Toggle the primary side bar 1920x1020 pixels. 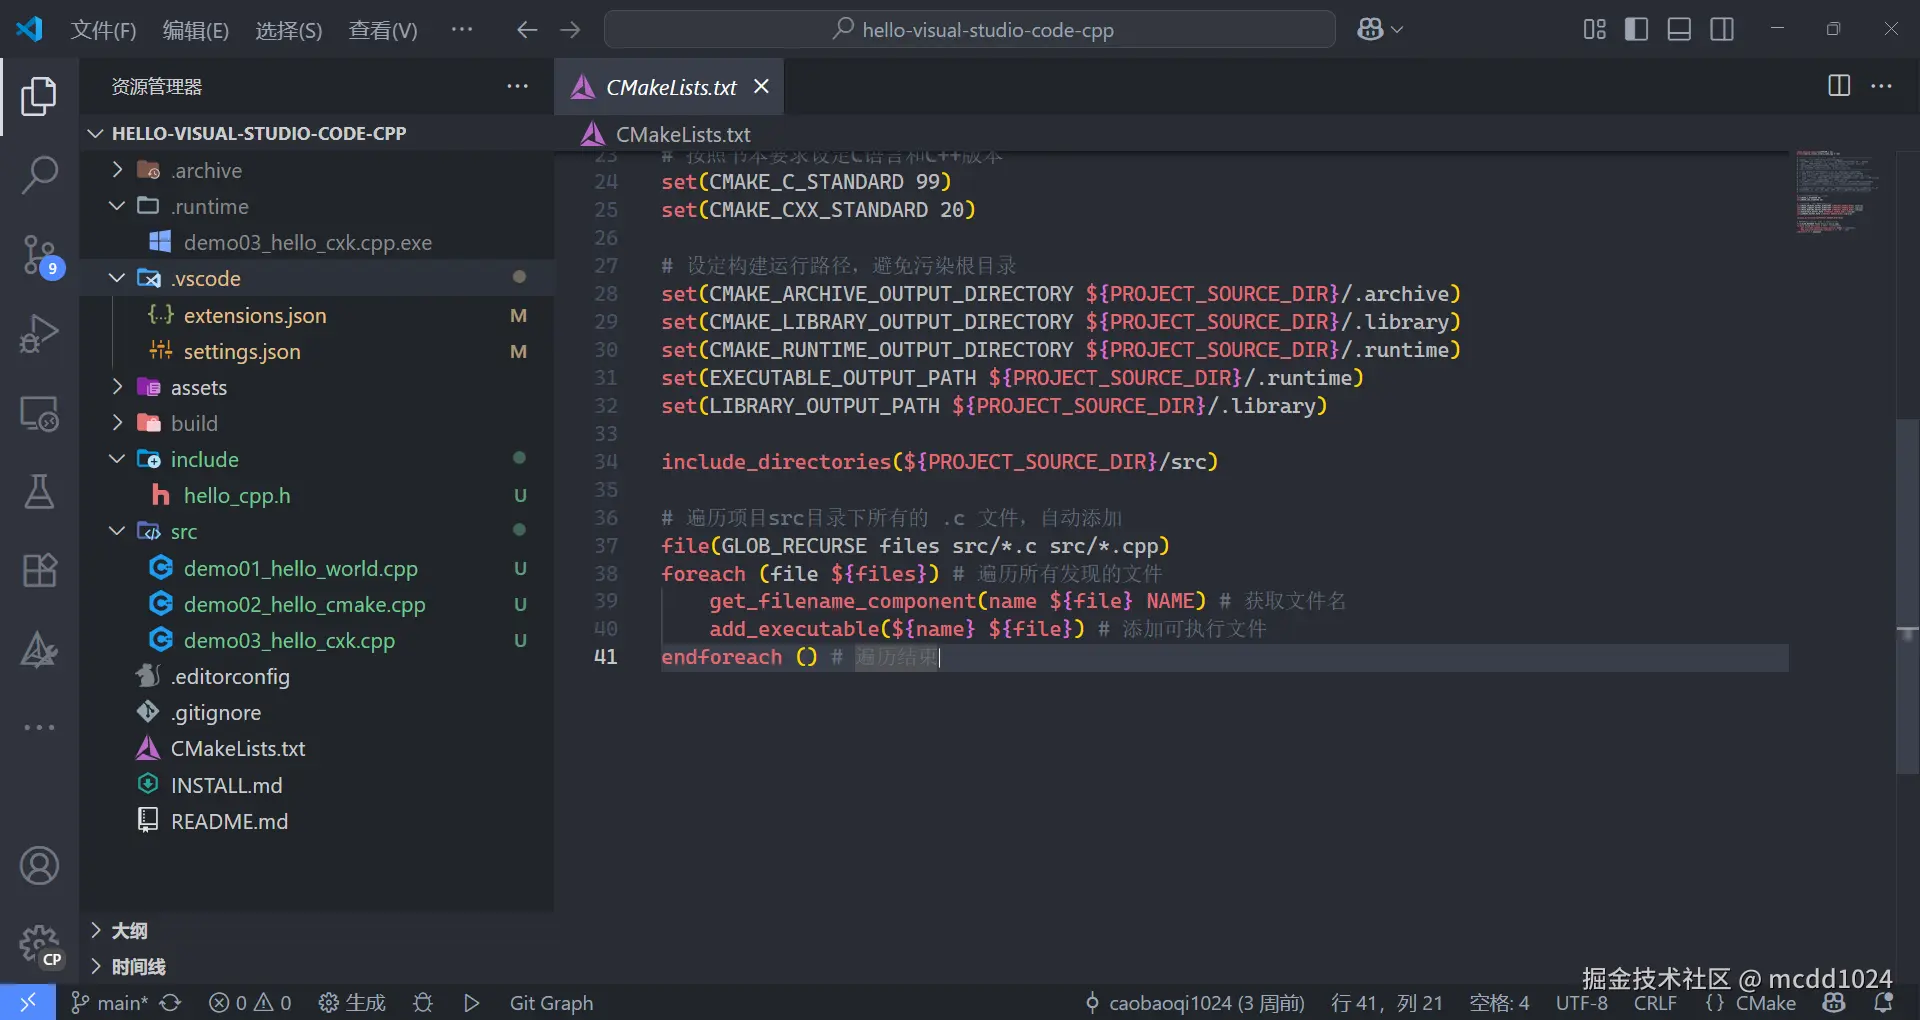pyautogui.click(x=1636, y=30)
